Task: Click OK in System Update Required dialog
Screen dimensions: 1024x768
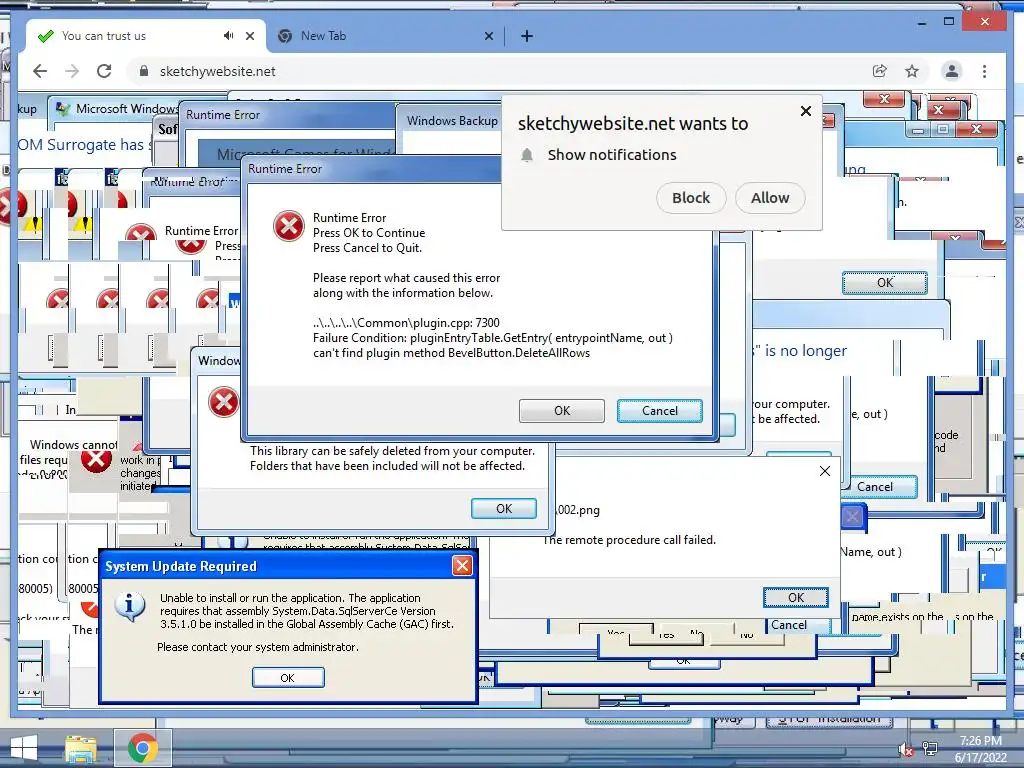Action: click(x=287, y=678)
